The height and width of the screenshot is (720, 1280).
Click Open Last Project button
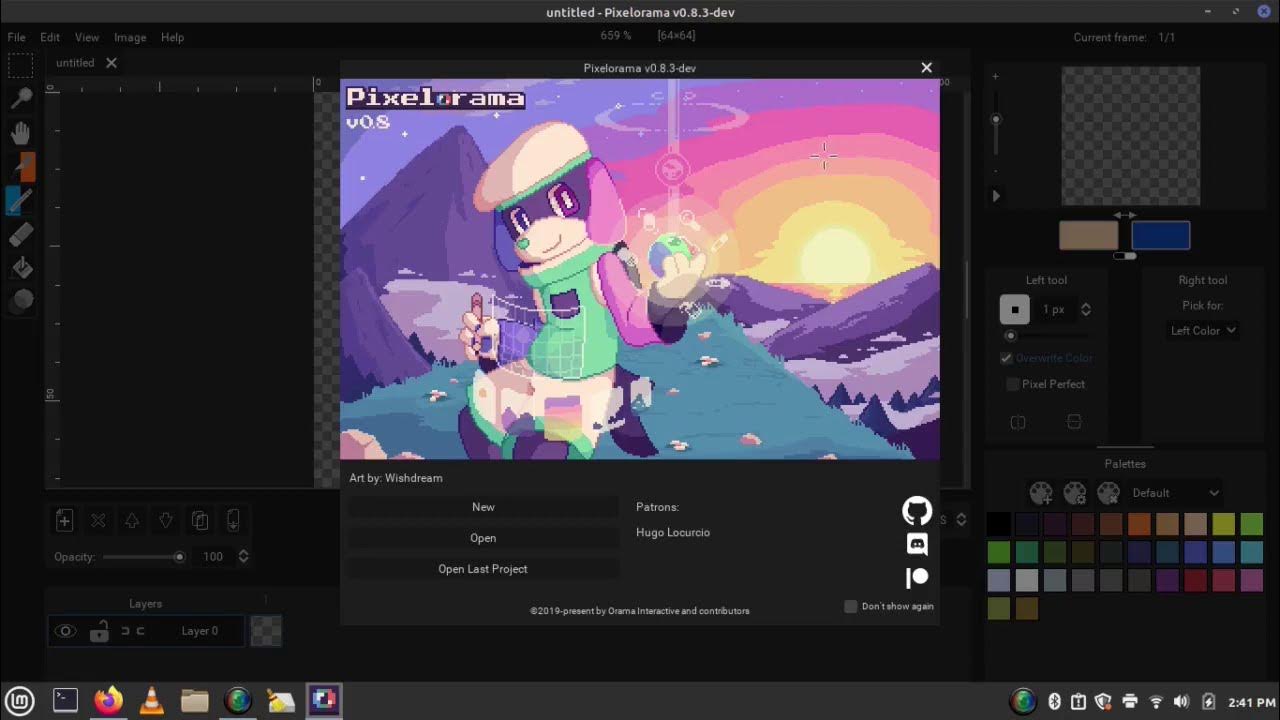point(483,569)
